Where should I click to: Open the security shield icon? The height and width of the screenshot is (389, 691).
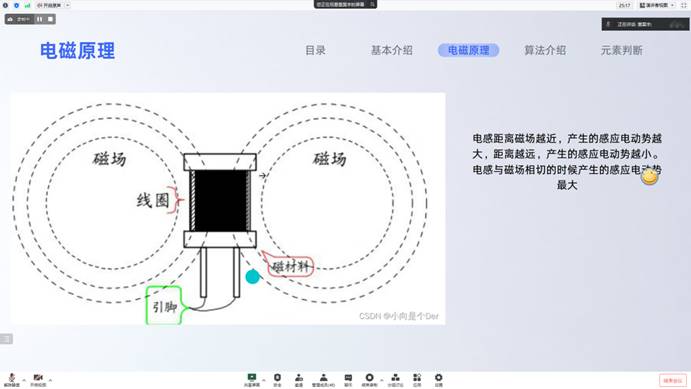(277, 379)
